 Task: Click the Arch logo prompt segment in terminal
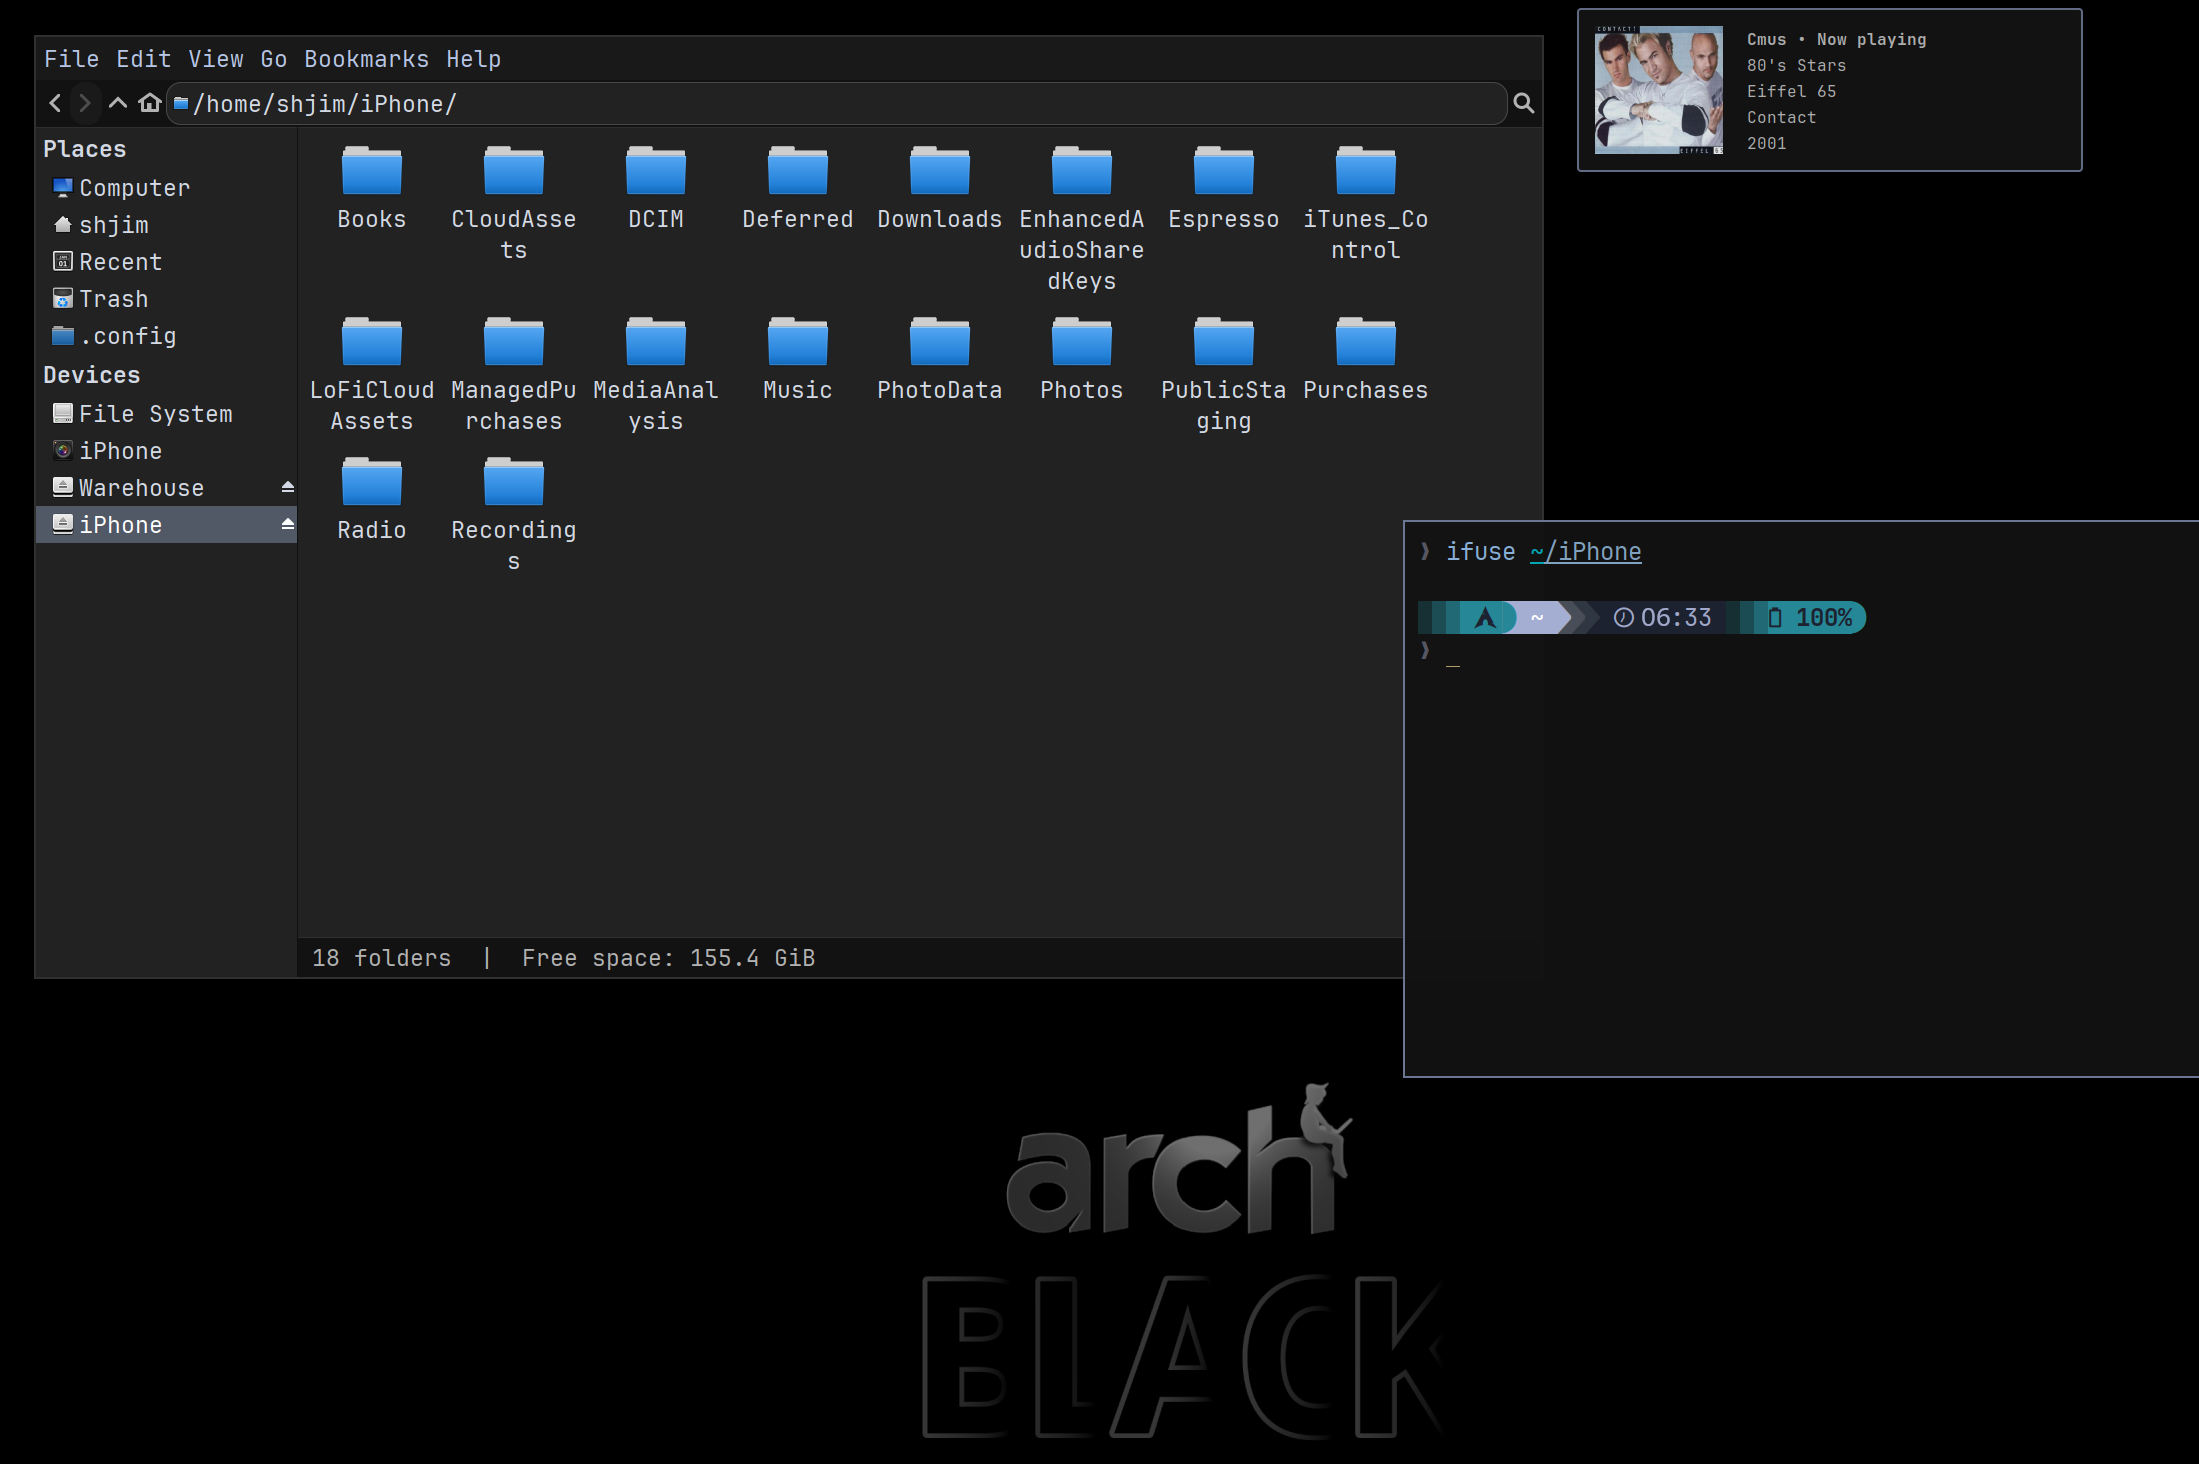(x=1485, y=618)
